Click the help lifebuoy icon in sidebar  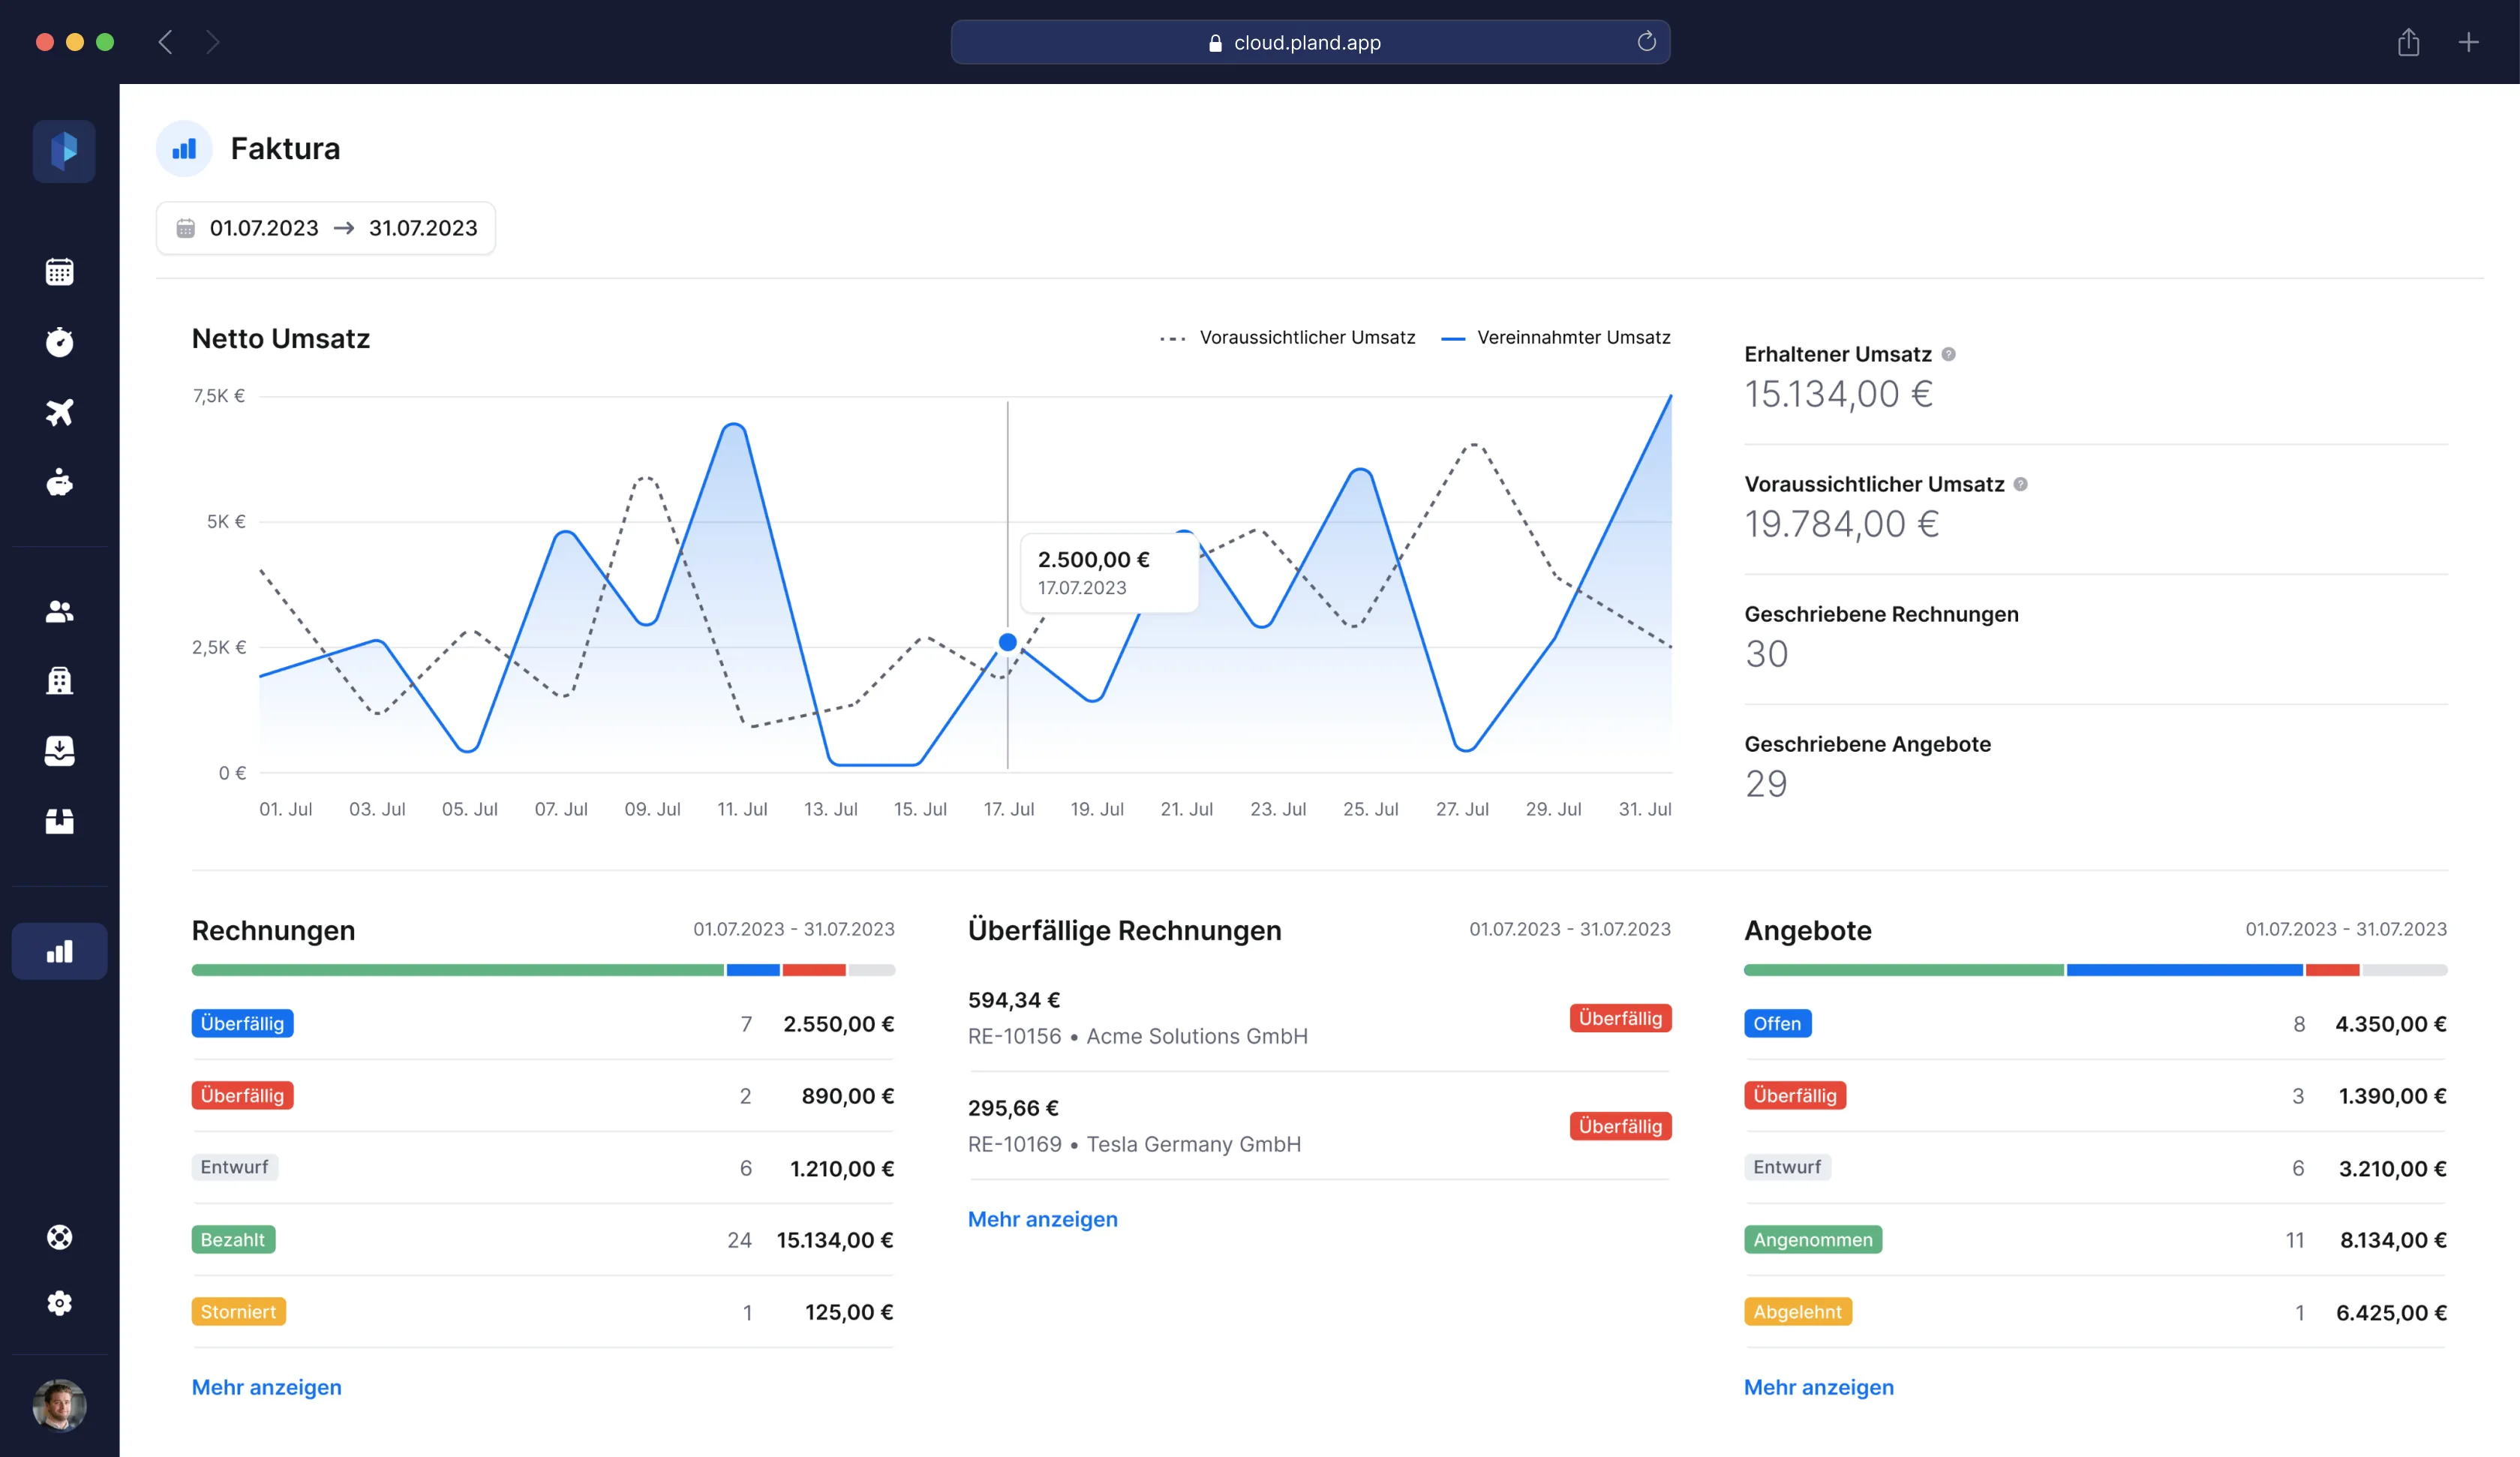(x=59, y=1237)
